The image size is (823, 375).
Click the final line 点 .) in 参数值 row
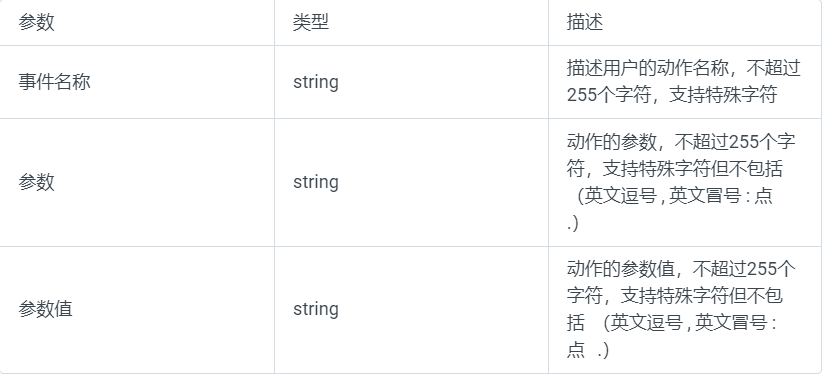588,350
